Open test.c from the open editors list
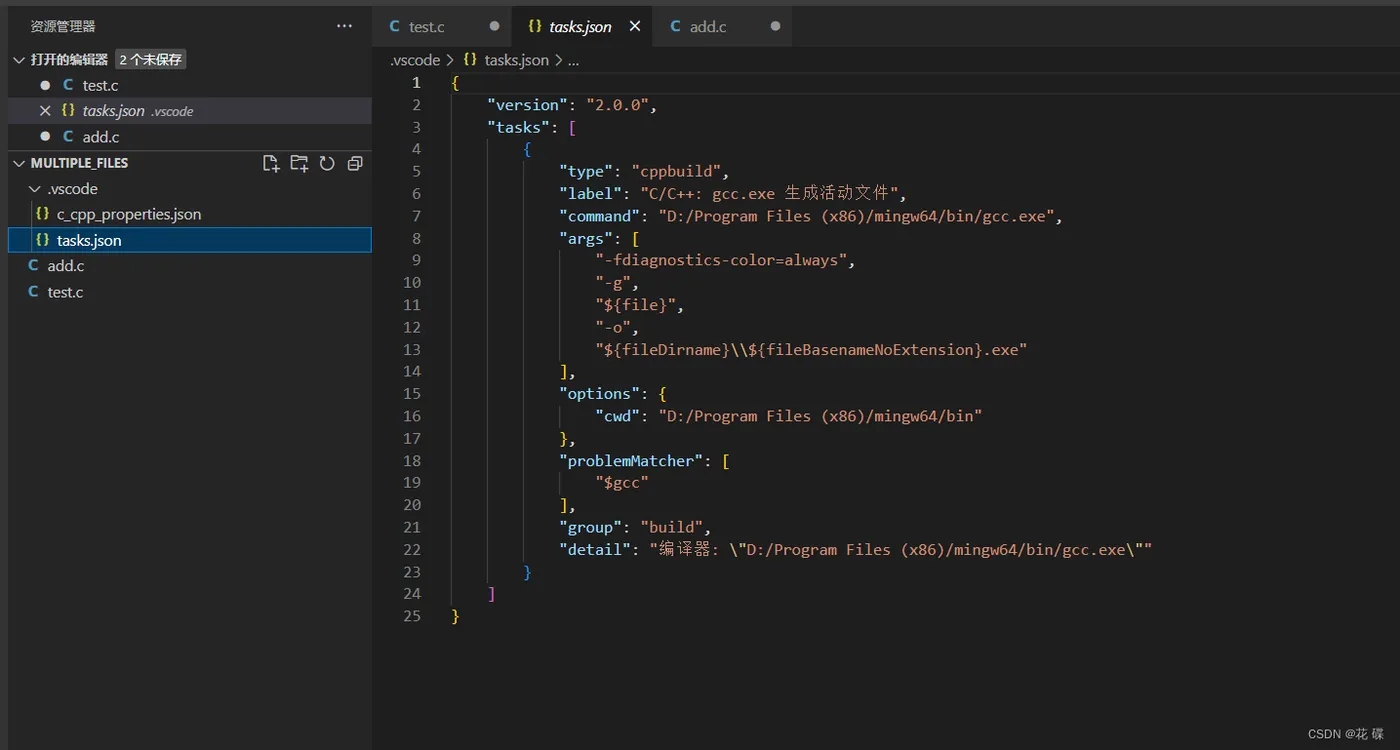This screenshot has width=1400, height=750. point(190,85)
